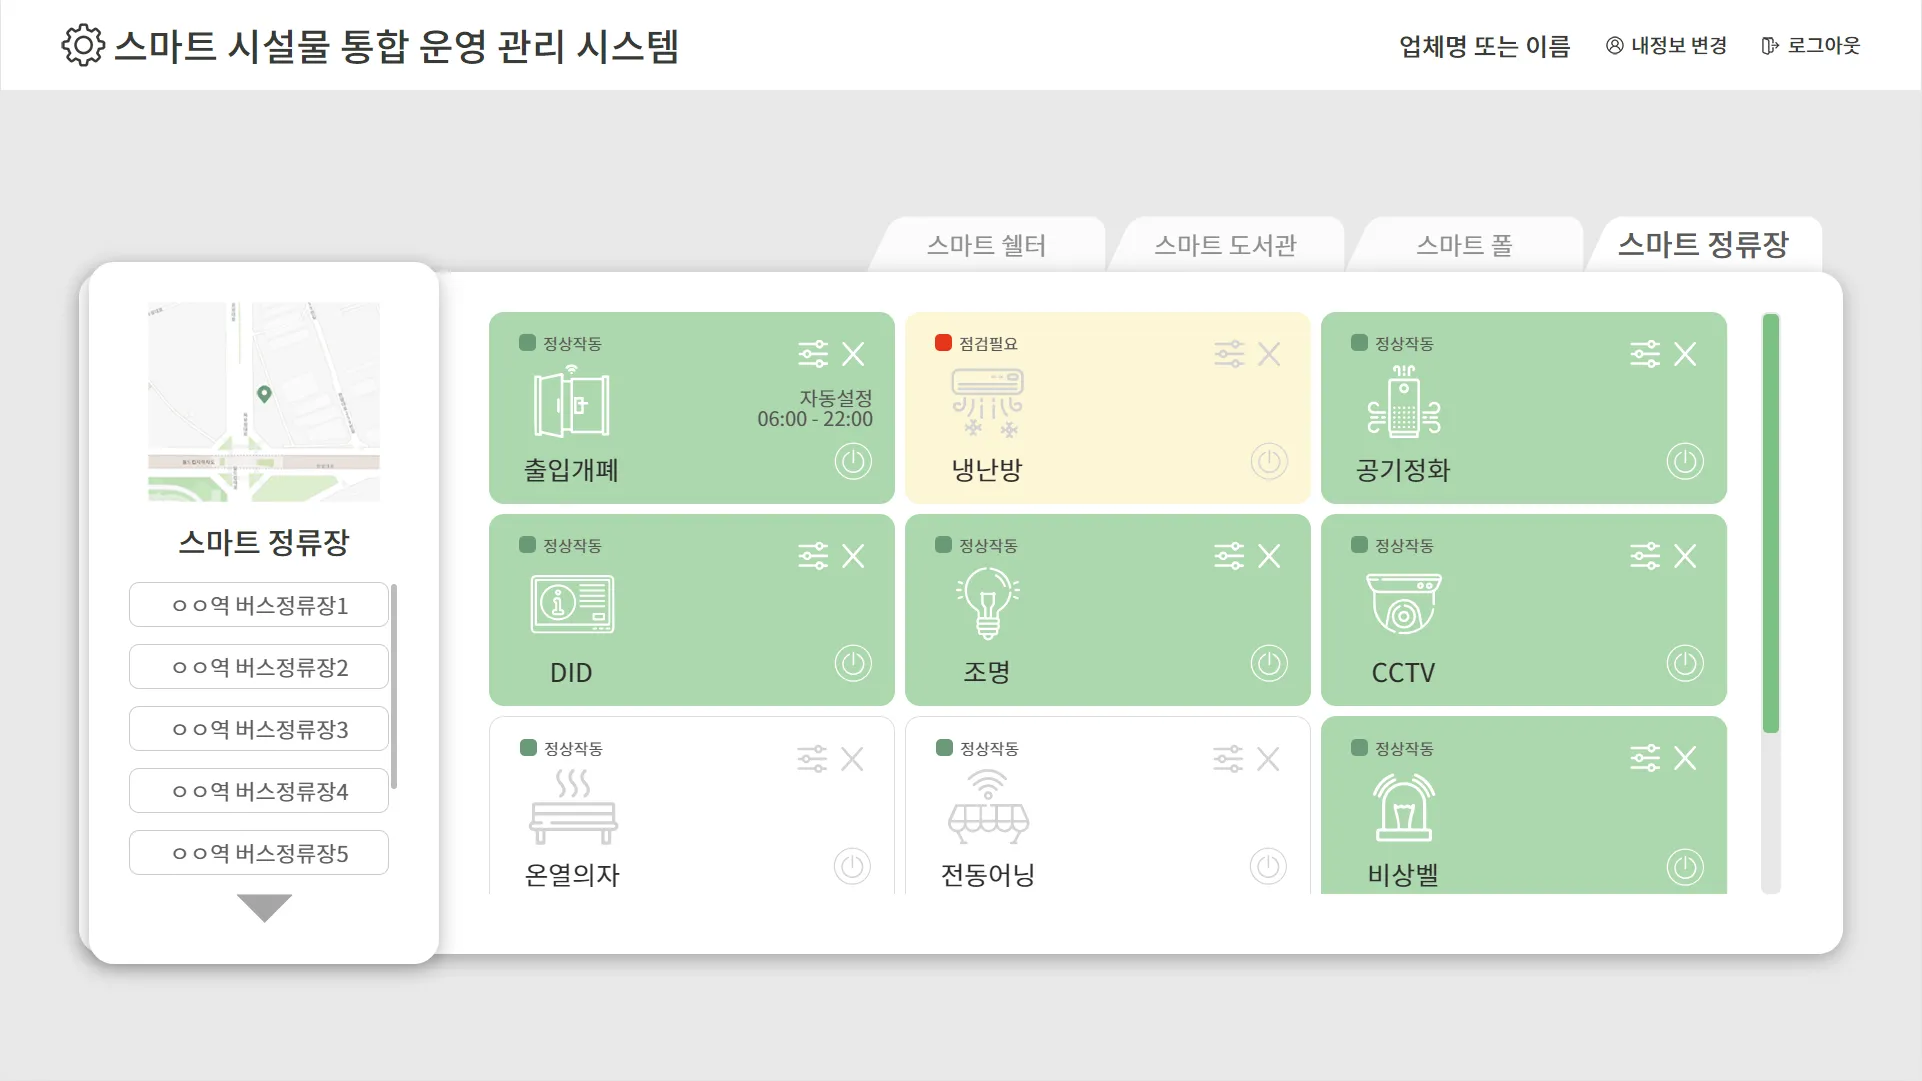Click the map thumbnail in the sidebar

pos(263,401)
